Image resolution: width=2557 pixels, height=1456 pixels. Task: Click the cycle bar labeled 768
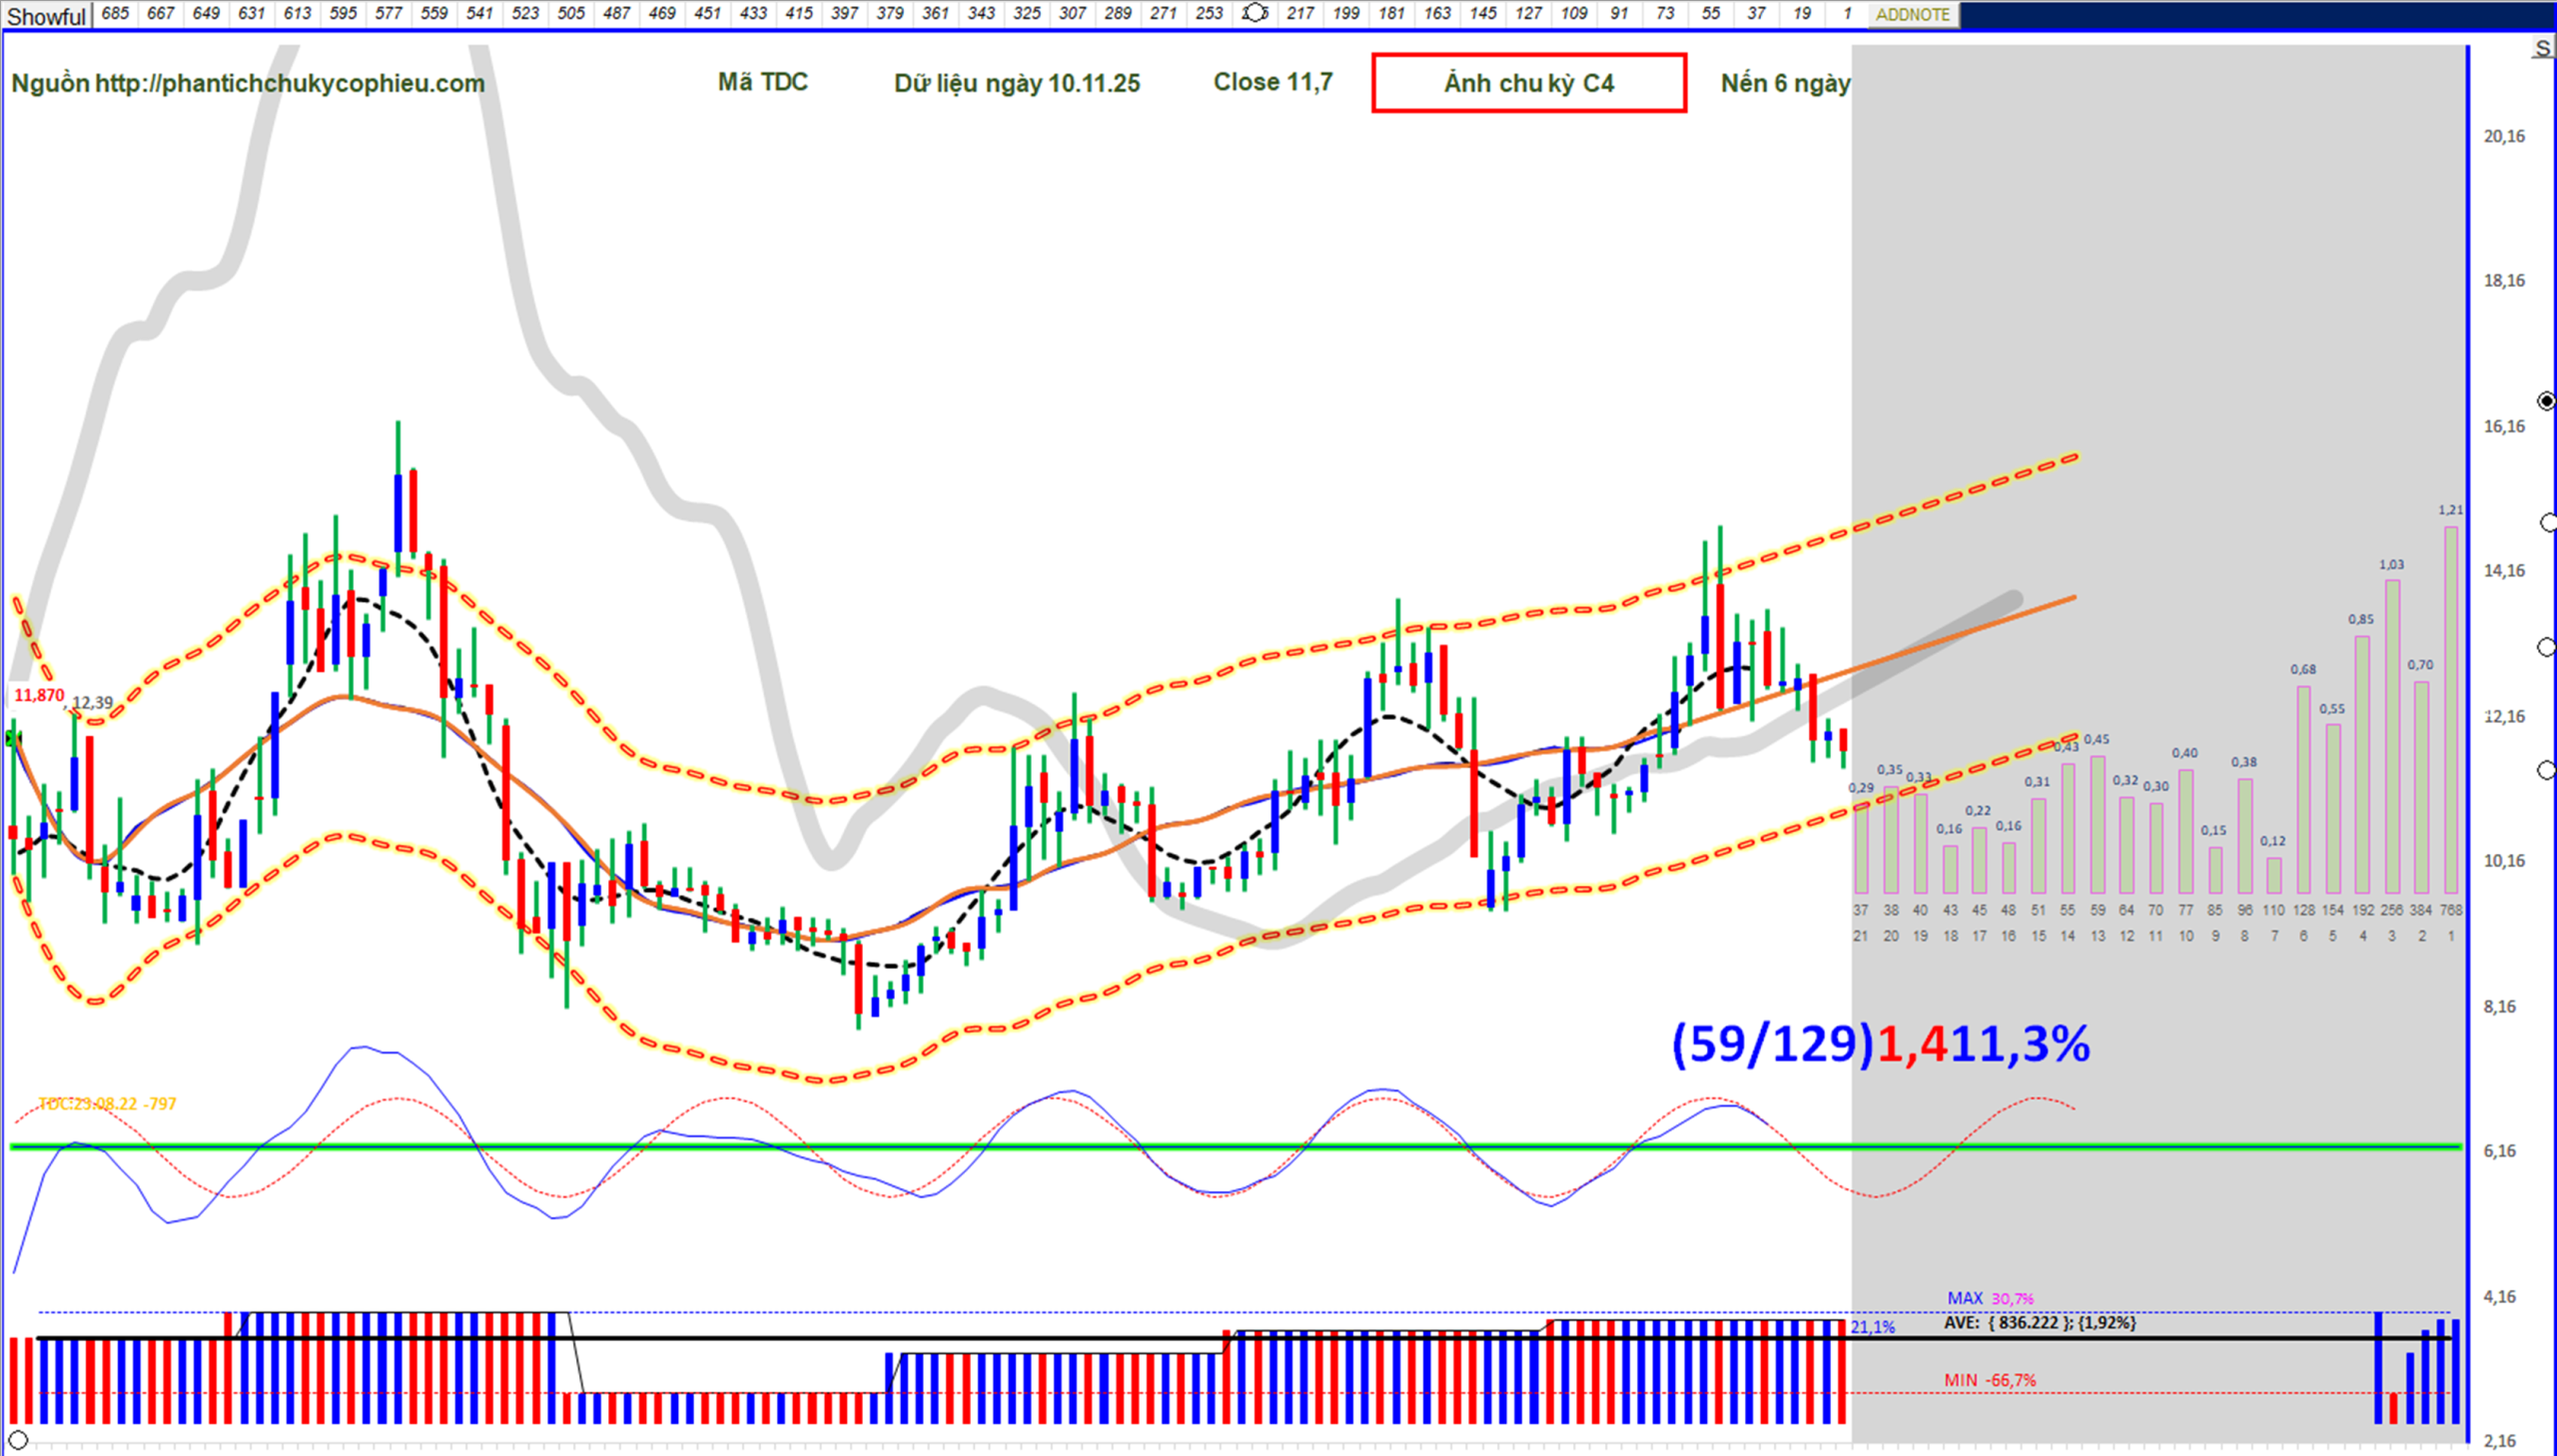click(x=2450, y=710)
